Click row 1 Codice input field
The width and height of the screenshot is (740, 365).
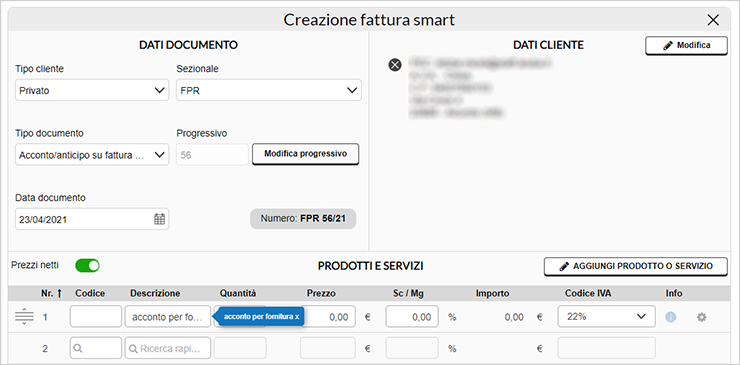pyautogui.click(x=96, y=316)
